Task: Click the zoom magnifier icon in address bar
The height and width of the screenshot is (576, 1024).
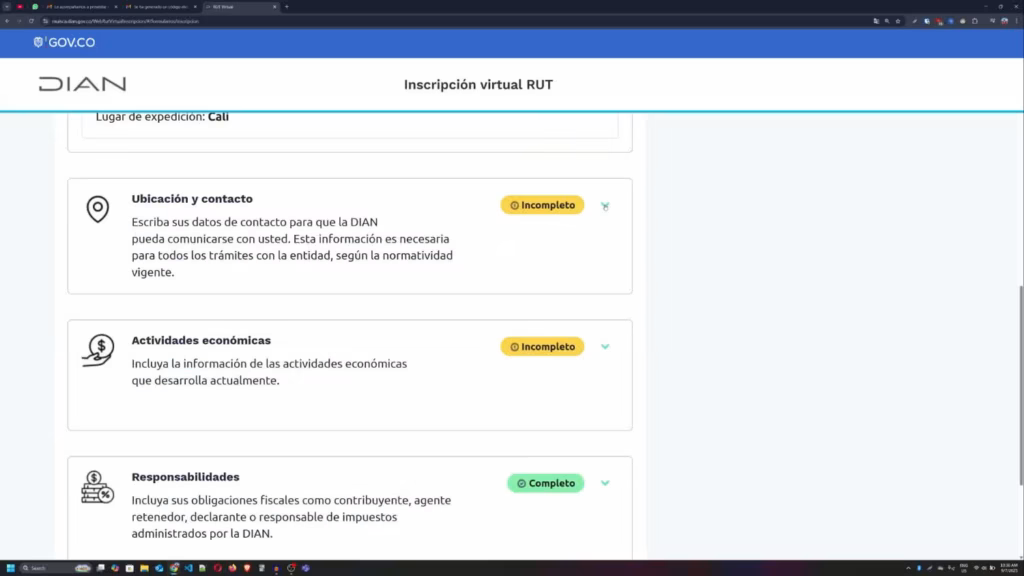Action: pyautogui.click(x=887, y=21)
